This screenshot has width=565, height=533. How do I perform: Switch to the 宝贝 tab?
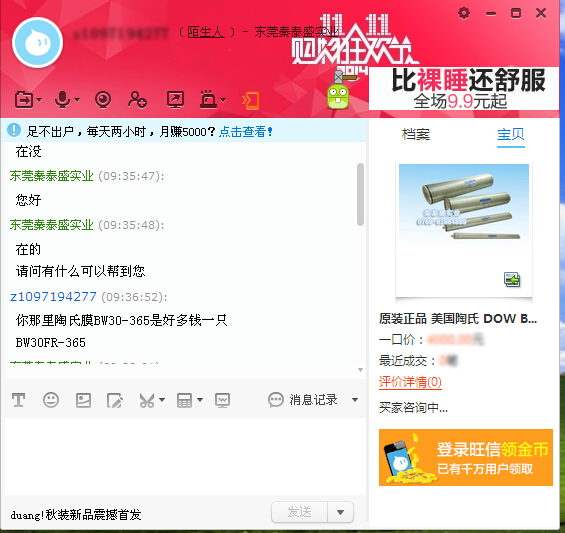click(511, 134)
